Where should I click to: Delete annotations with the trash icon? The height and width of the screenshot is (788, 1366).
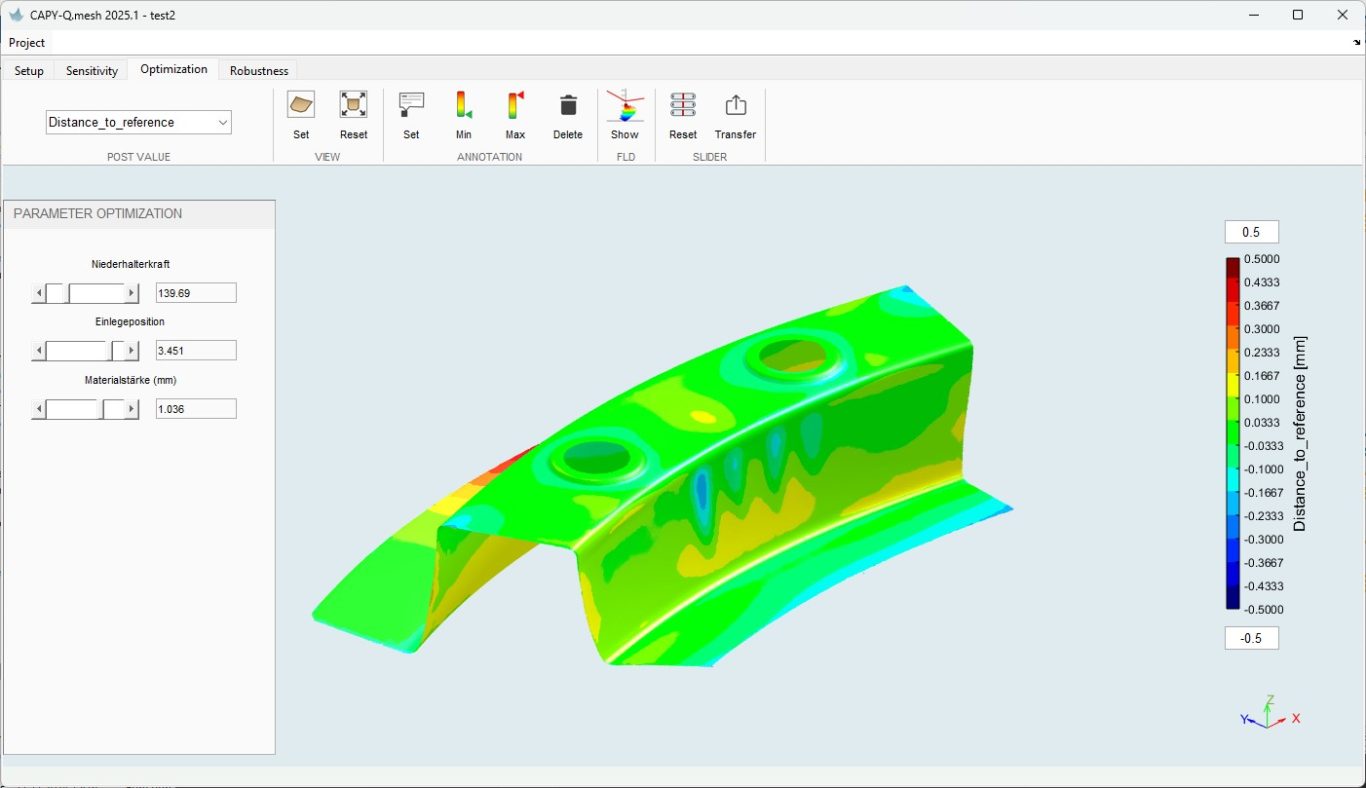568,105
